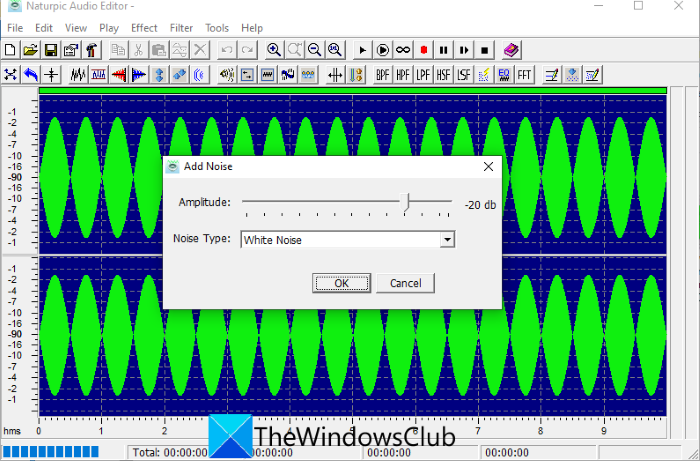The height and width of the screenshot is (461, 700).
Task: Apply the BPF band pass filter
Action: [x=383, y=75]
